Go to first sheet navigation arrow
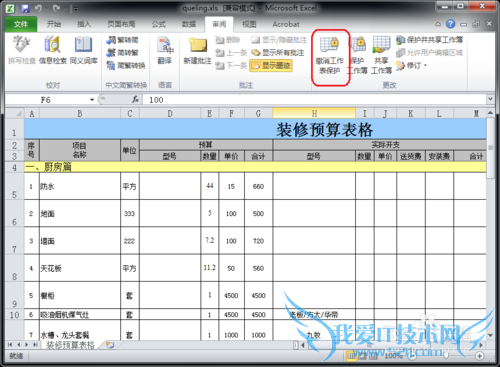The width and height of the screenshot is (500, 367). [x=10, y=345]
